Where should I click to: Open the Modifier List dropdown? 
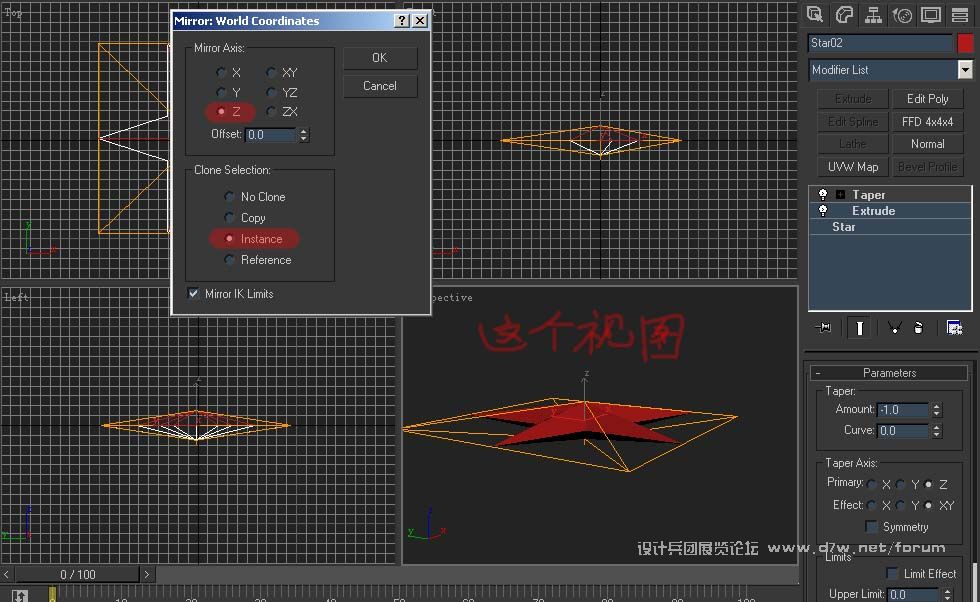965,69
